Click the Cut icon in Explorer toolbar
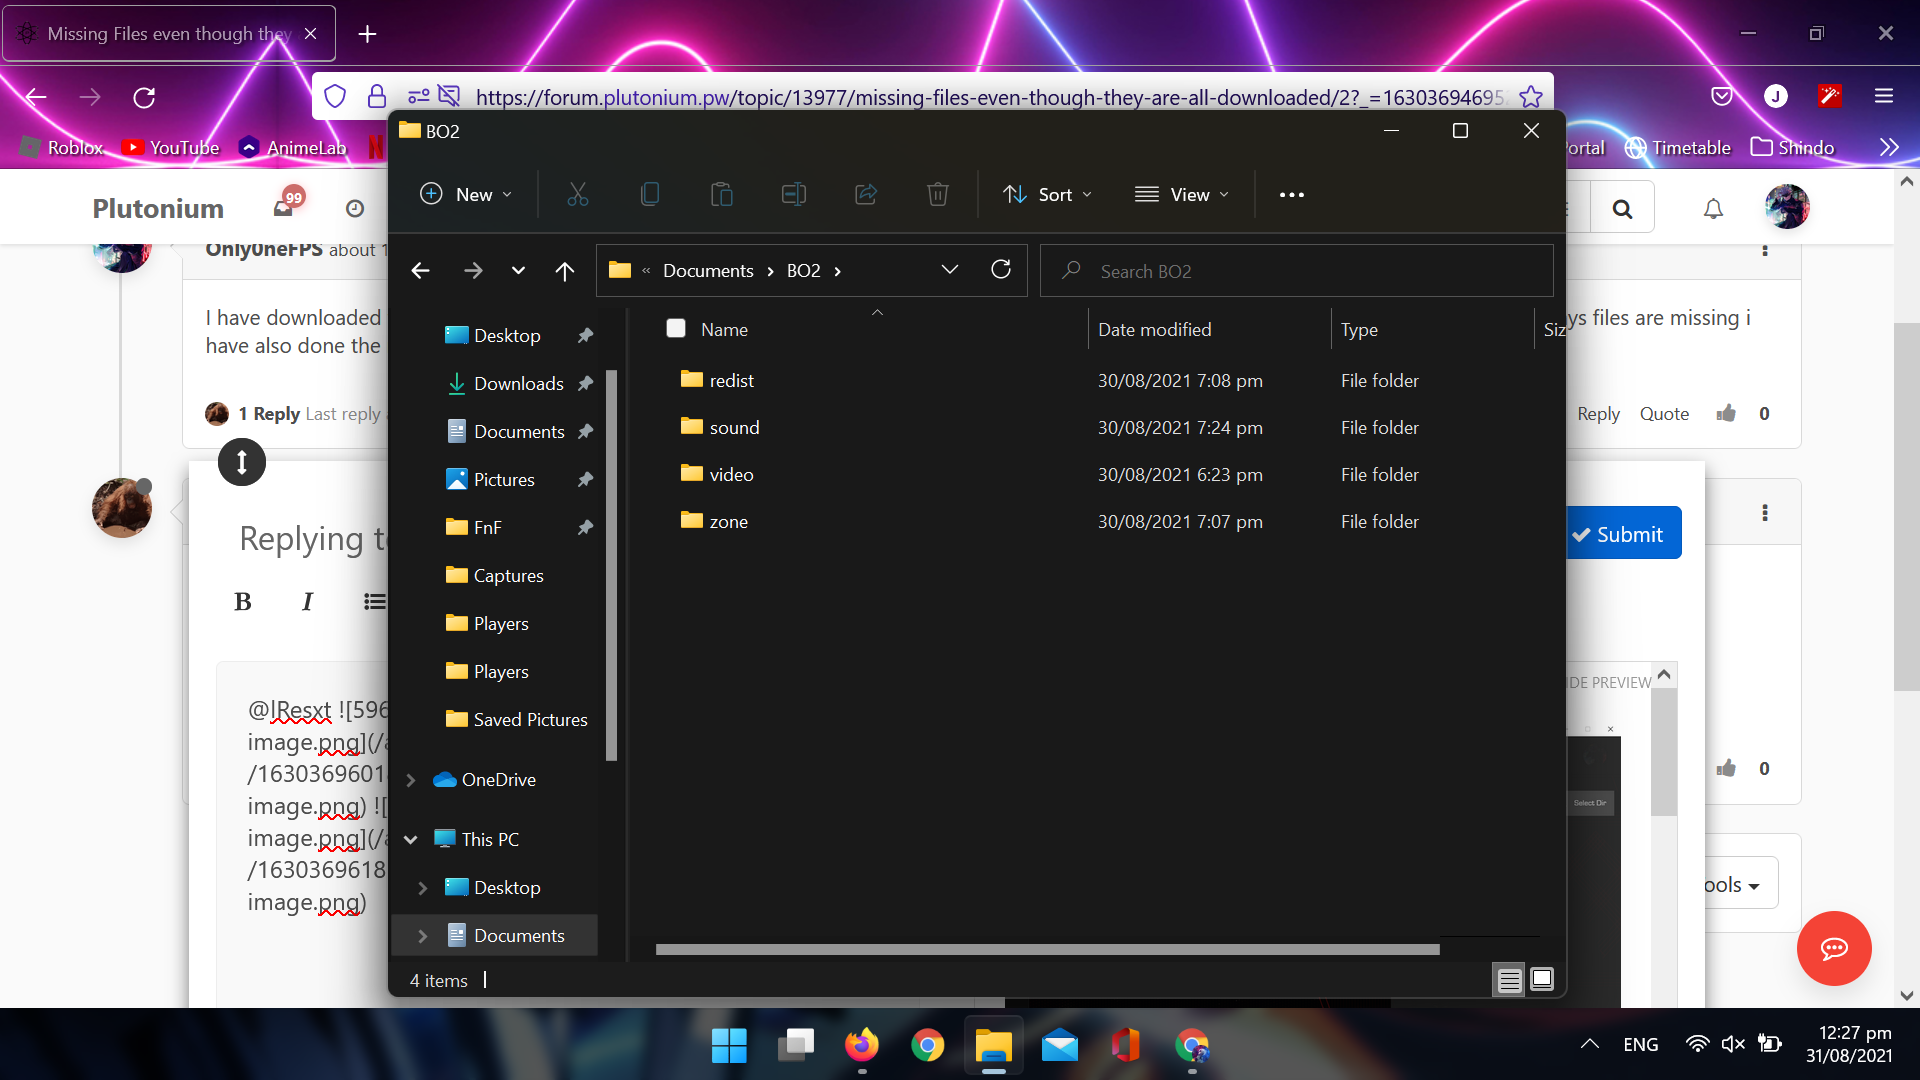The height and width of the screenshot is (1080, 1920). [x=578, y=195]
